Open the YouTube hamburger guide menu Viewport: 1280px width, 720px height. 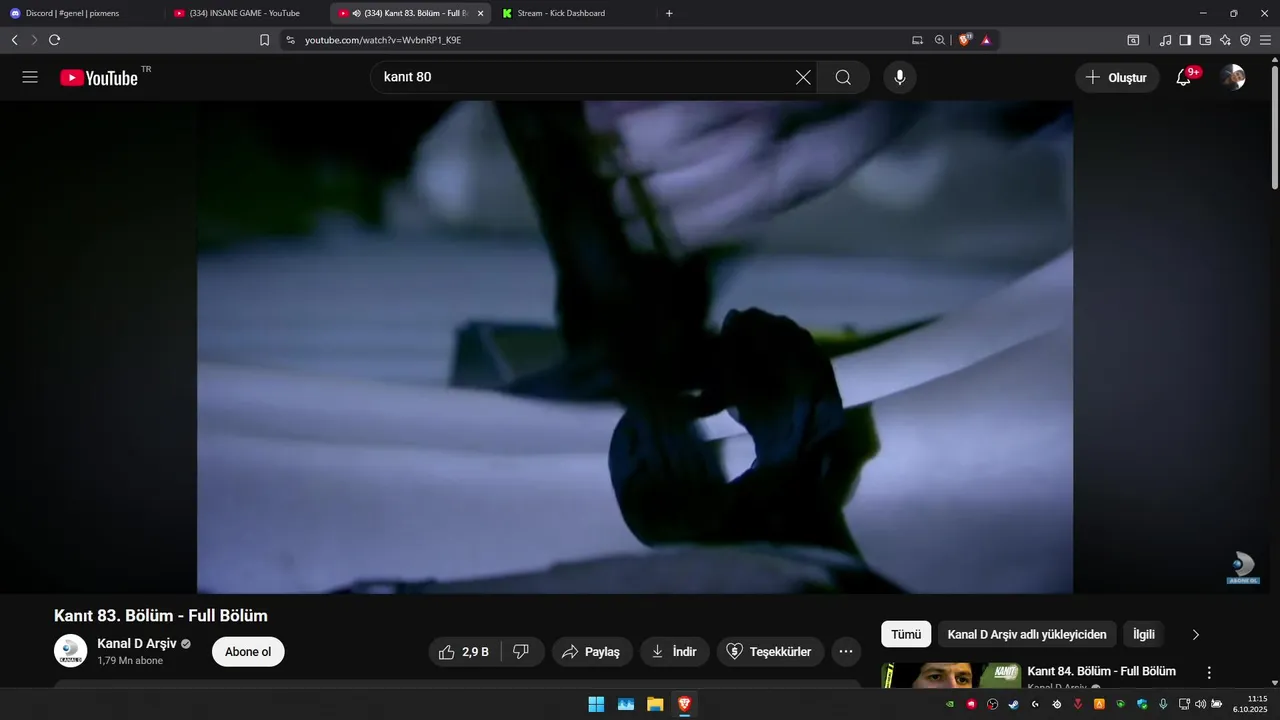pyautogui.click(x=30, y=77)
